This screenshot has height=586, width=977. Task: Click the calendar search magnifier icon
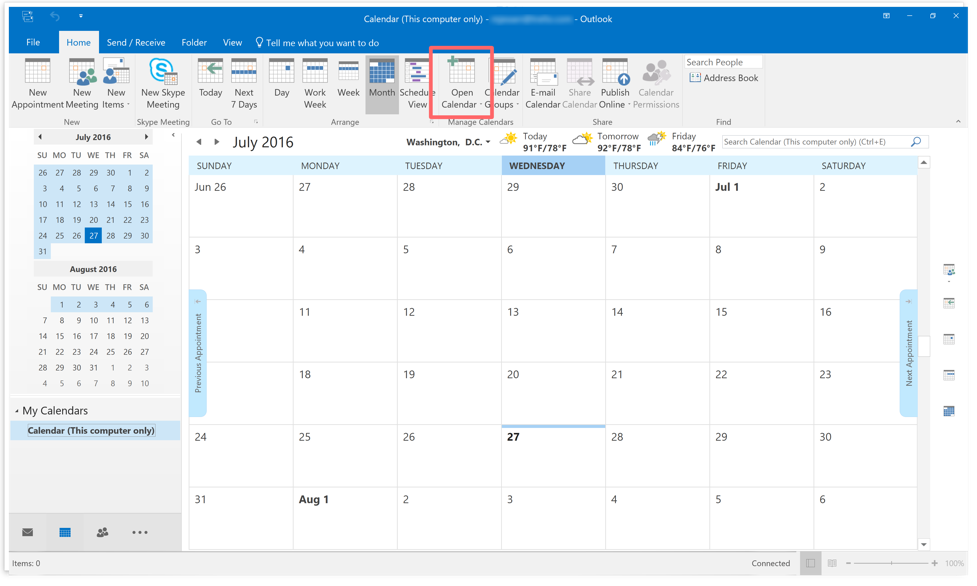[x=916, y=142]
